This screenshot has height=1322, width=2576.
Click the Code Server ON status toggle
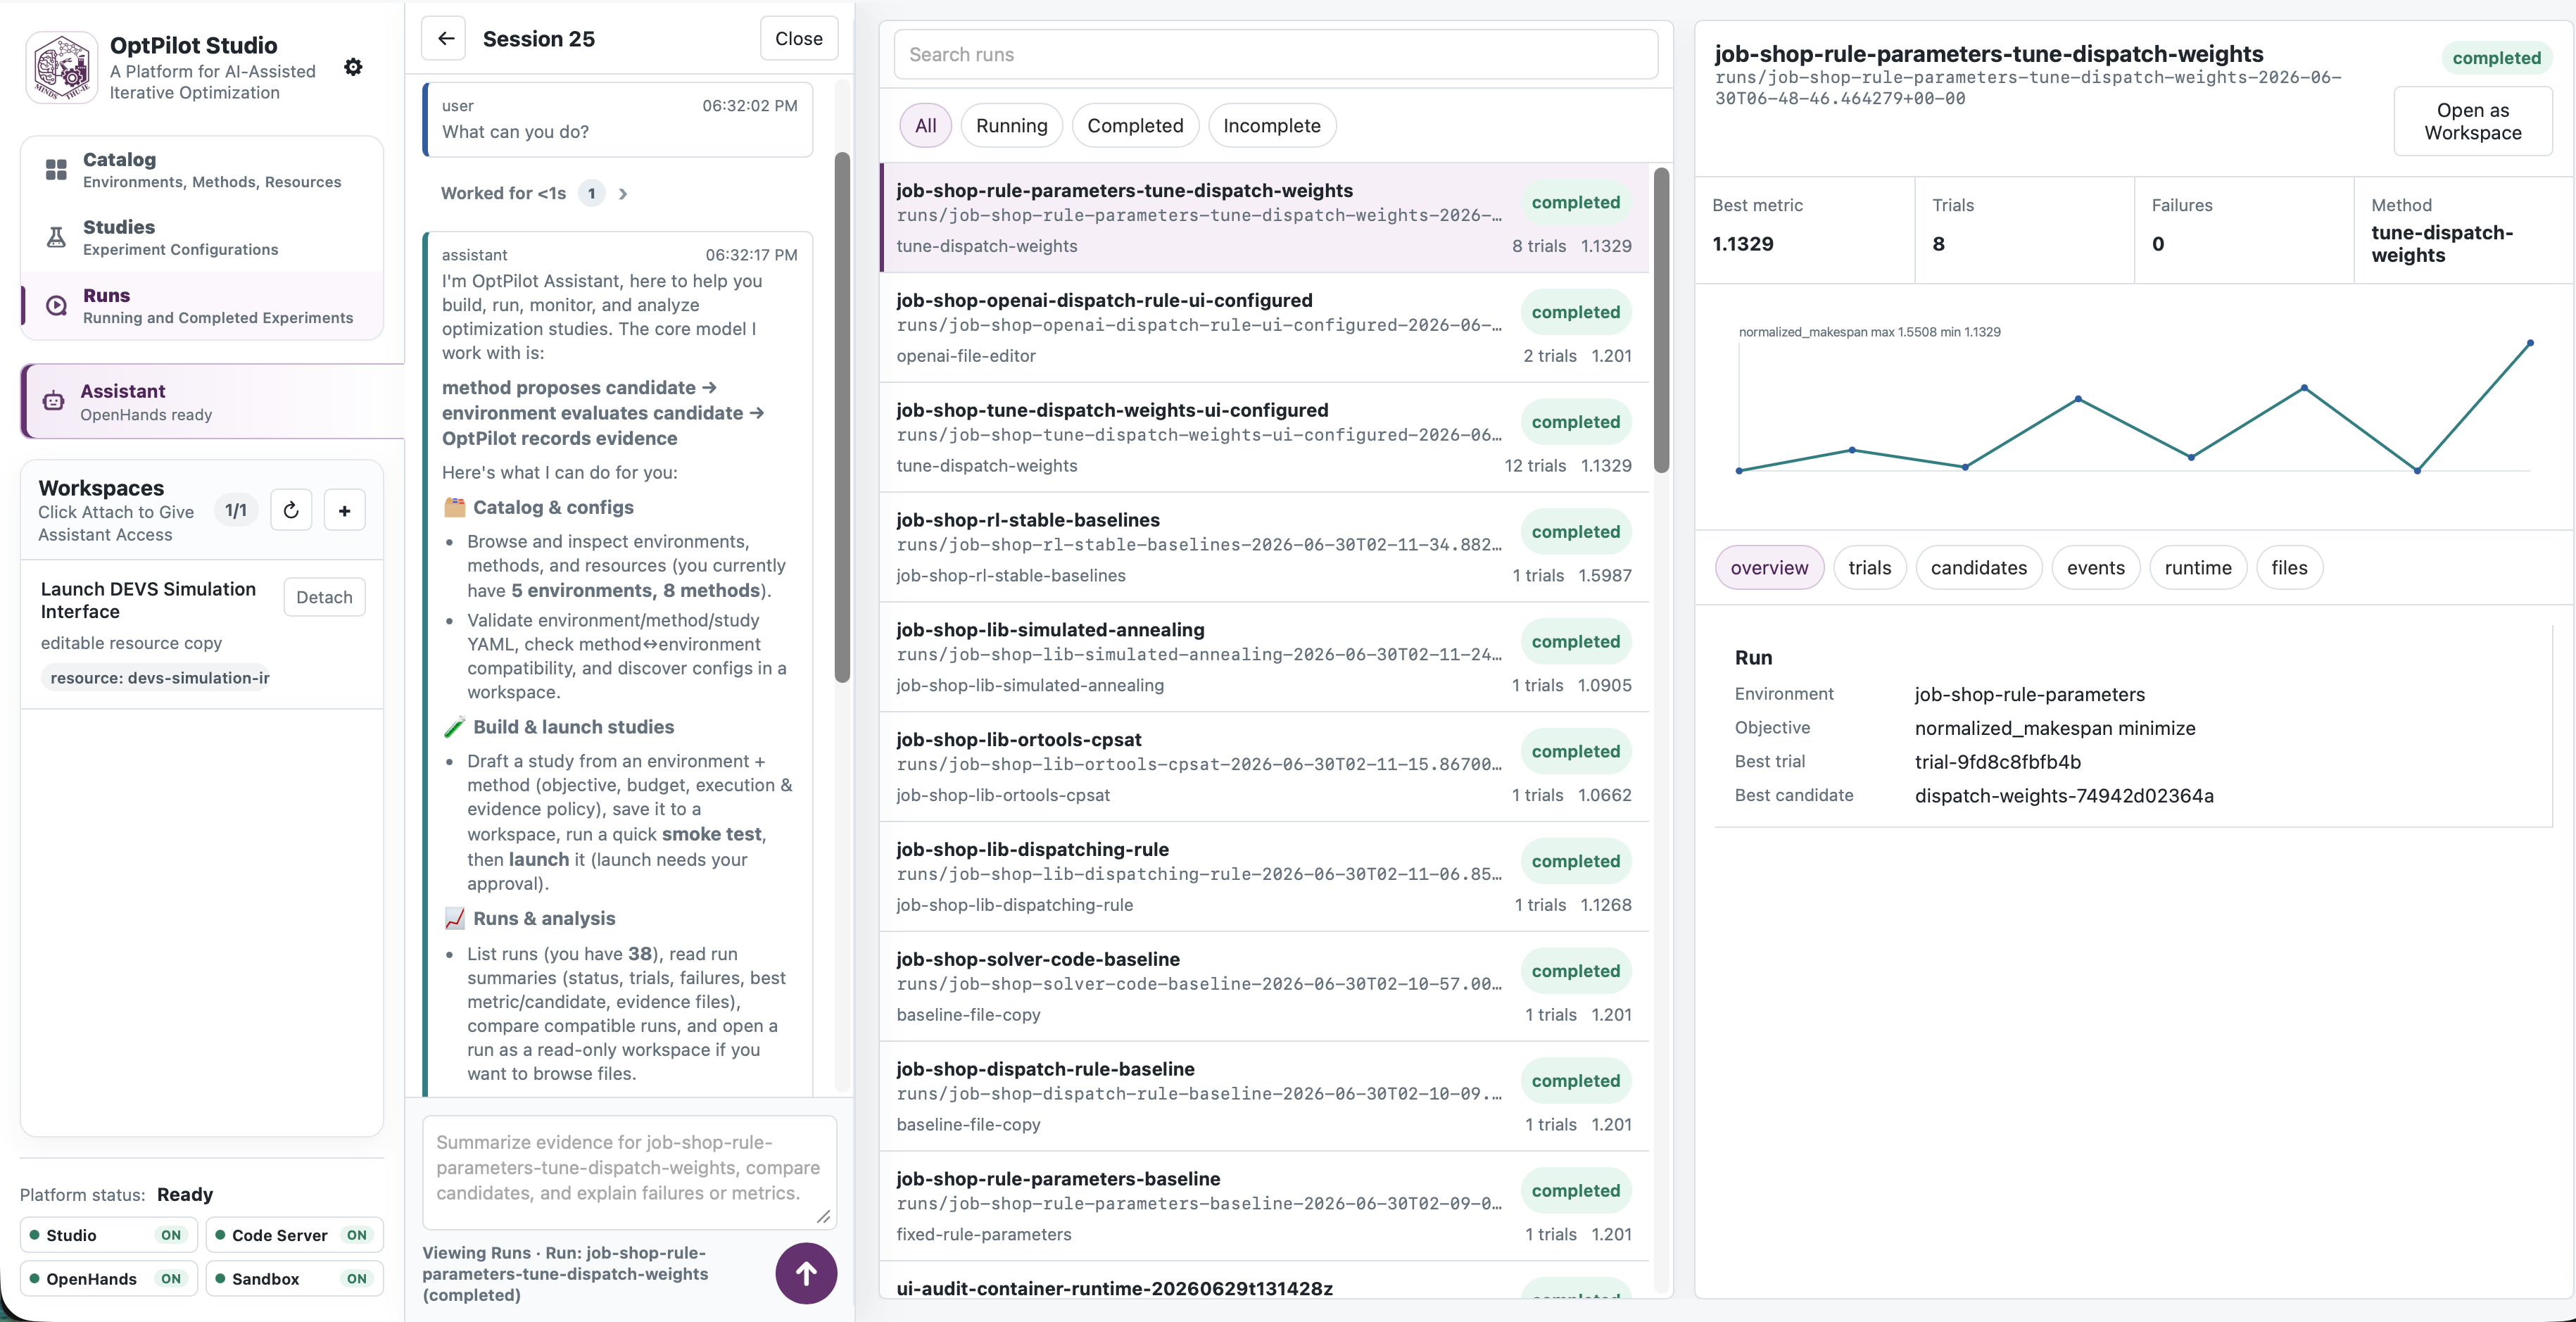(x=295, y=1235)
